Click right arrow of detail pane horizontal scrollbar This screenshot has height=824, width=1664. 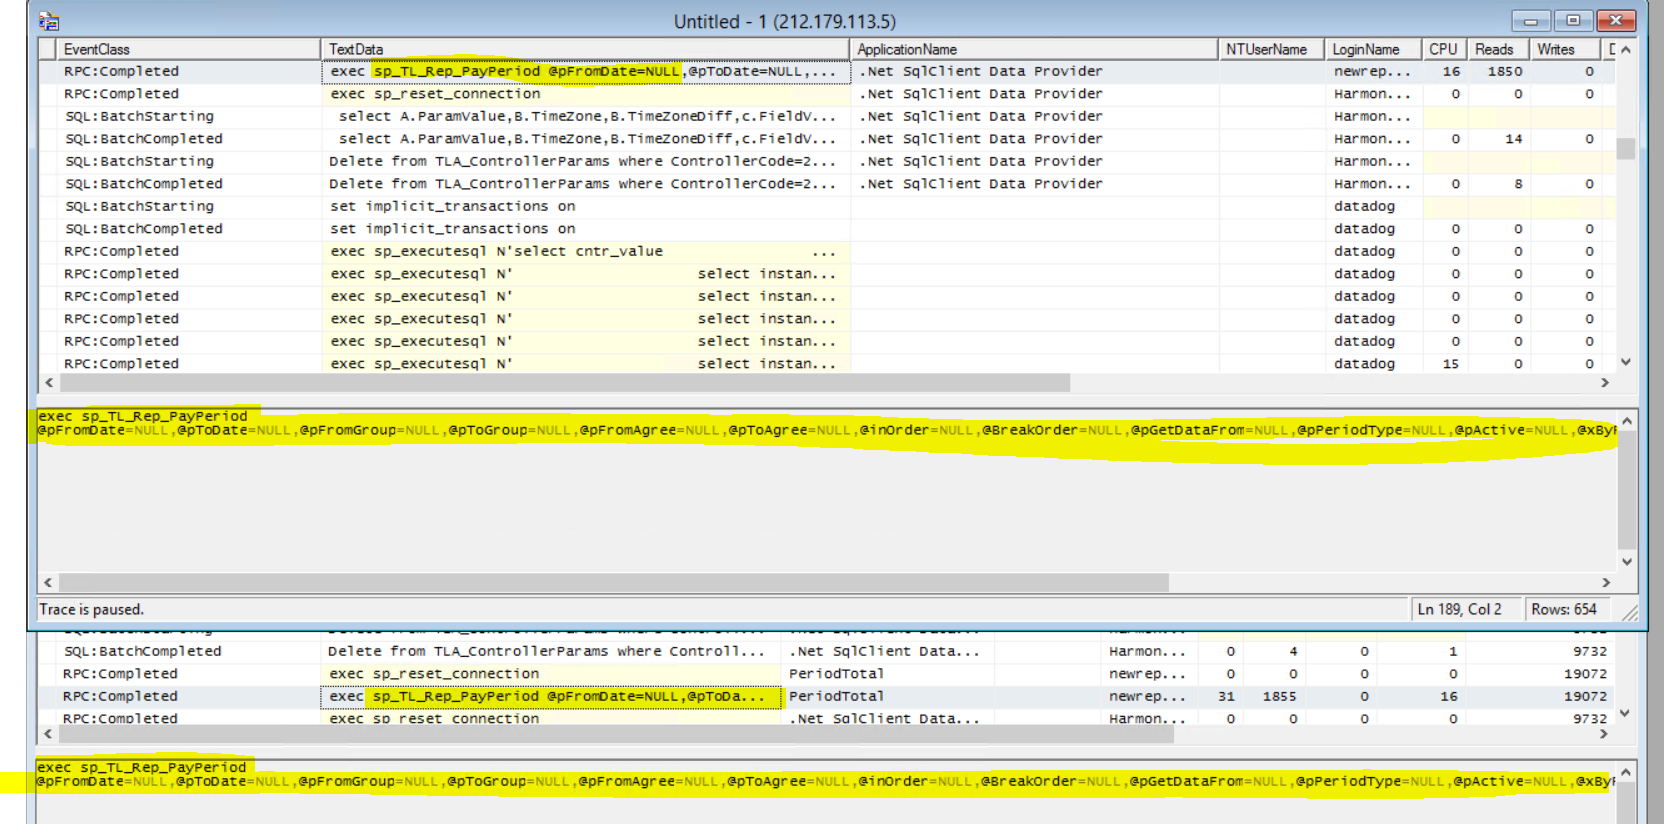[x=1606, y=582]
